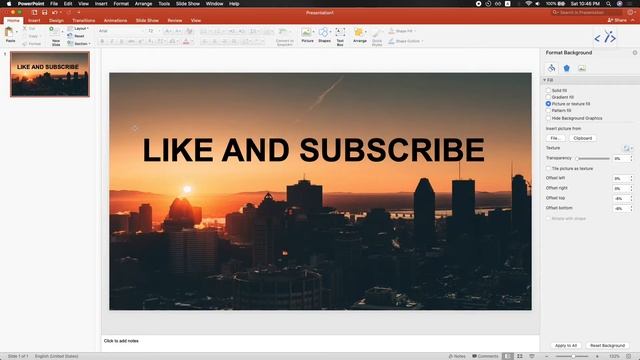Viewport: 640px width, 360px height.
Task: Open the Transitions ribbon tab
Action: click(x=84, y=20)
